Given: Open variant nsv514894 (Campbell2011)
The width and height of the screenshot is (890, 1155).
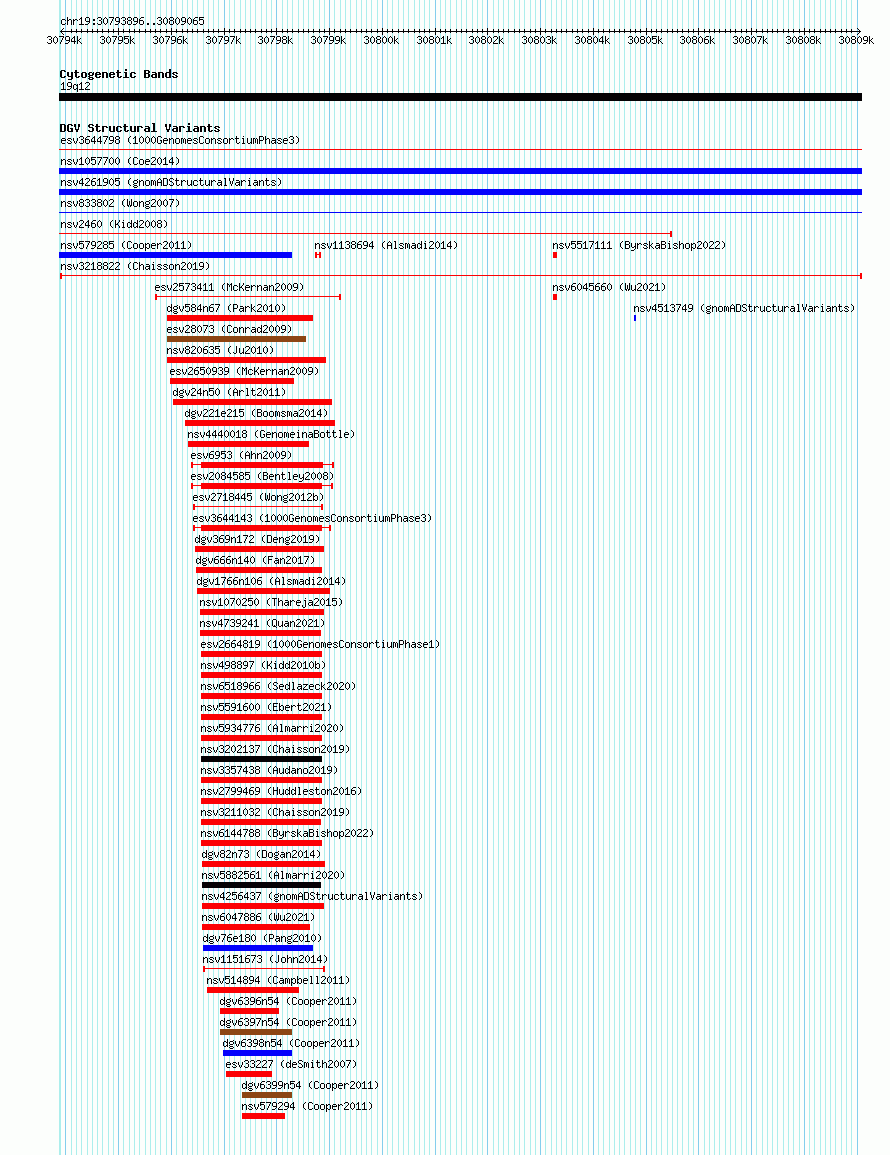Looking at the screenshot, I should click(x=278, y=980).
